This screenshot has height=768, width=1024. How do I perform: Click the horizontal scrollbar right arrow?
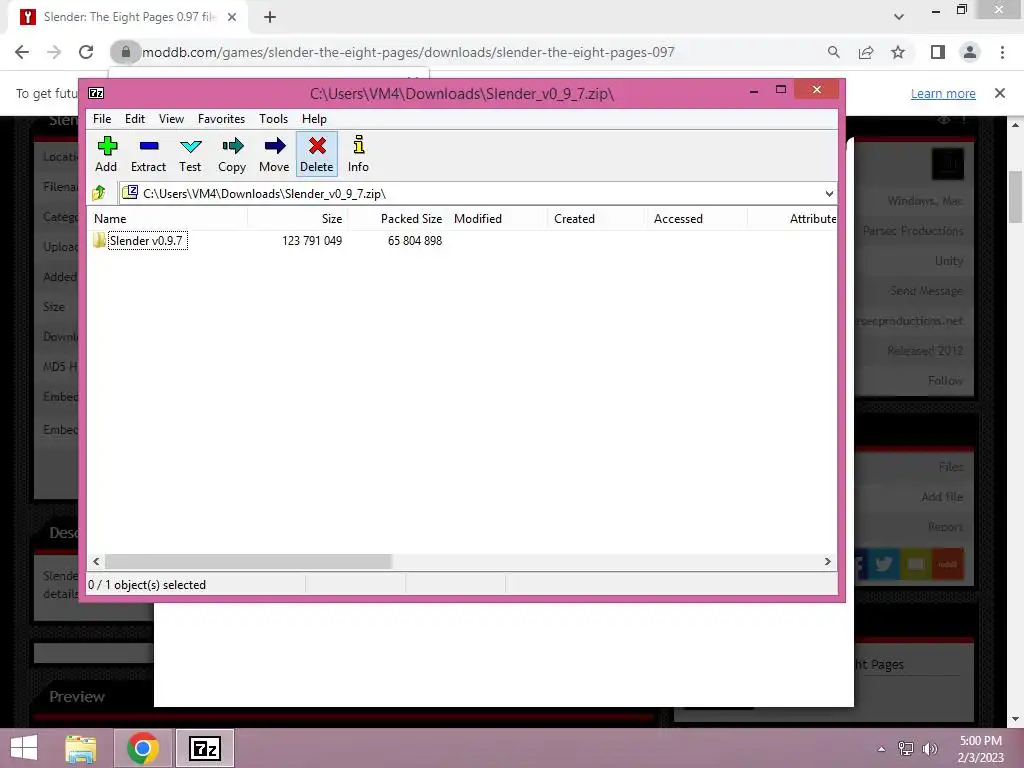(x=827, y=561)
